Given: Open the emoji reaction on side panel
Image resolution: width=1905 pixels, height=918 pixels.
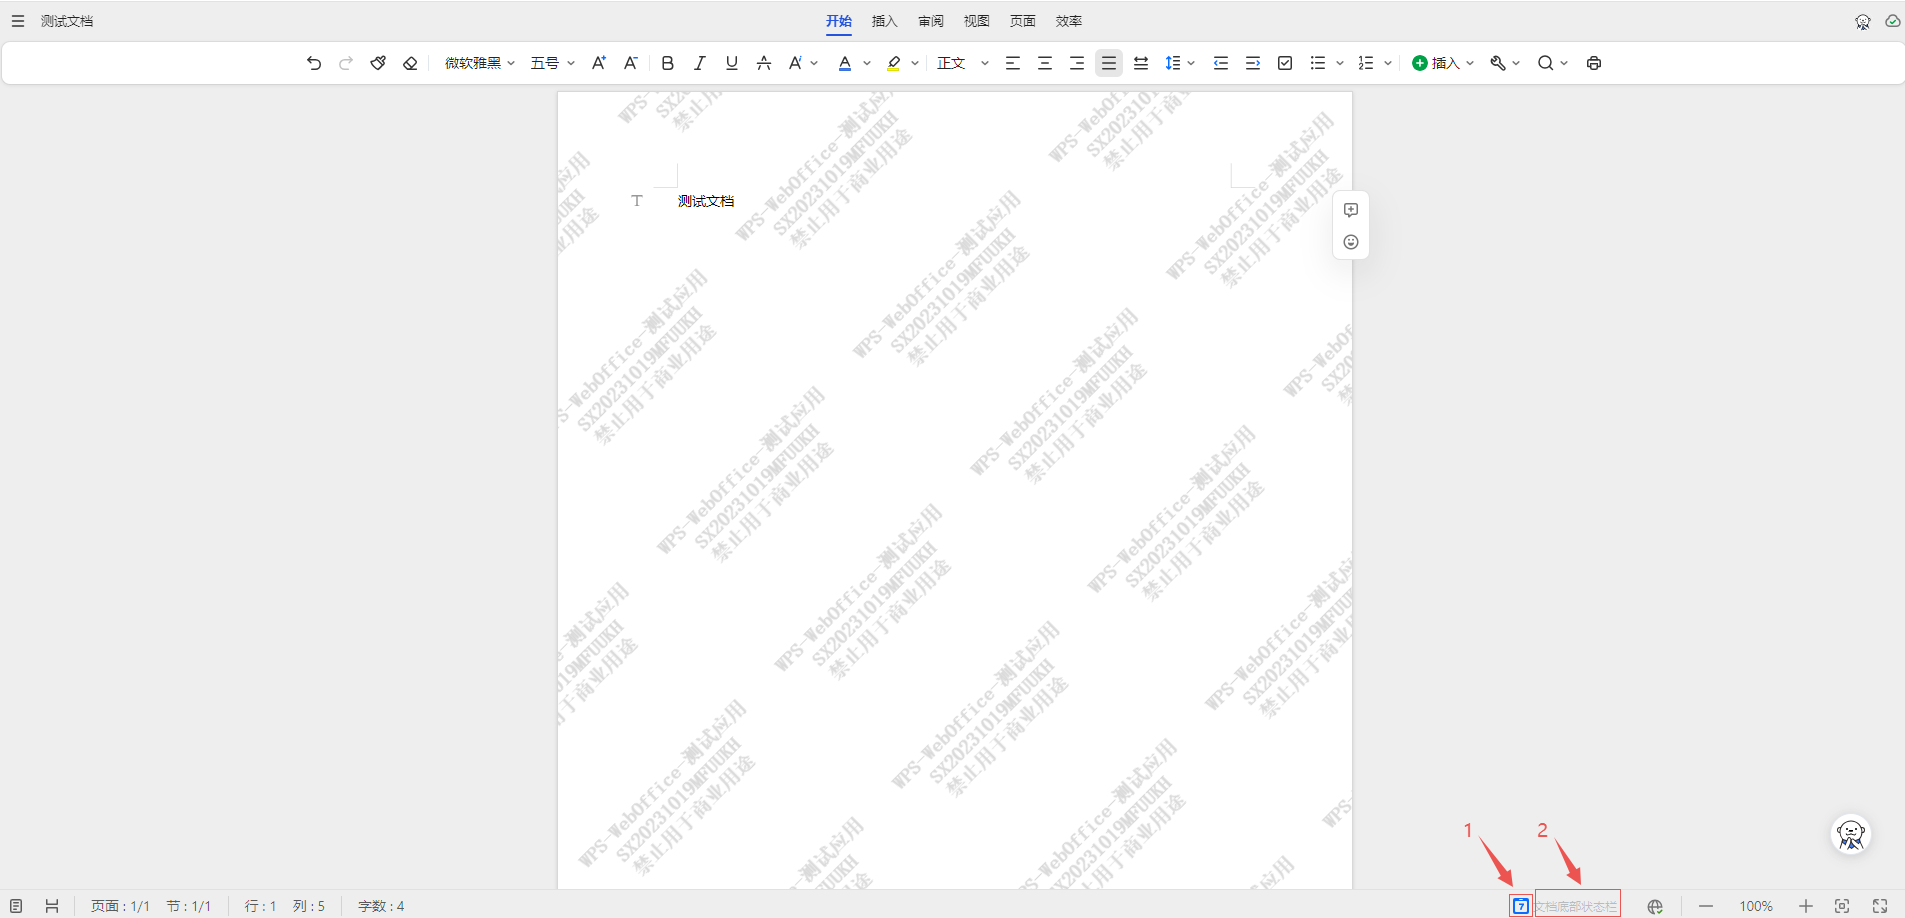Looking at the screenshot, I should click(x=1351, y=242).
